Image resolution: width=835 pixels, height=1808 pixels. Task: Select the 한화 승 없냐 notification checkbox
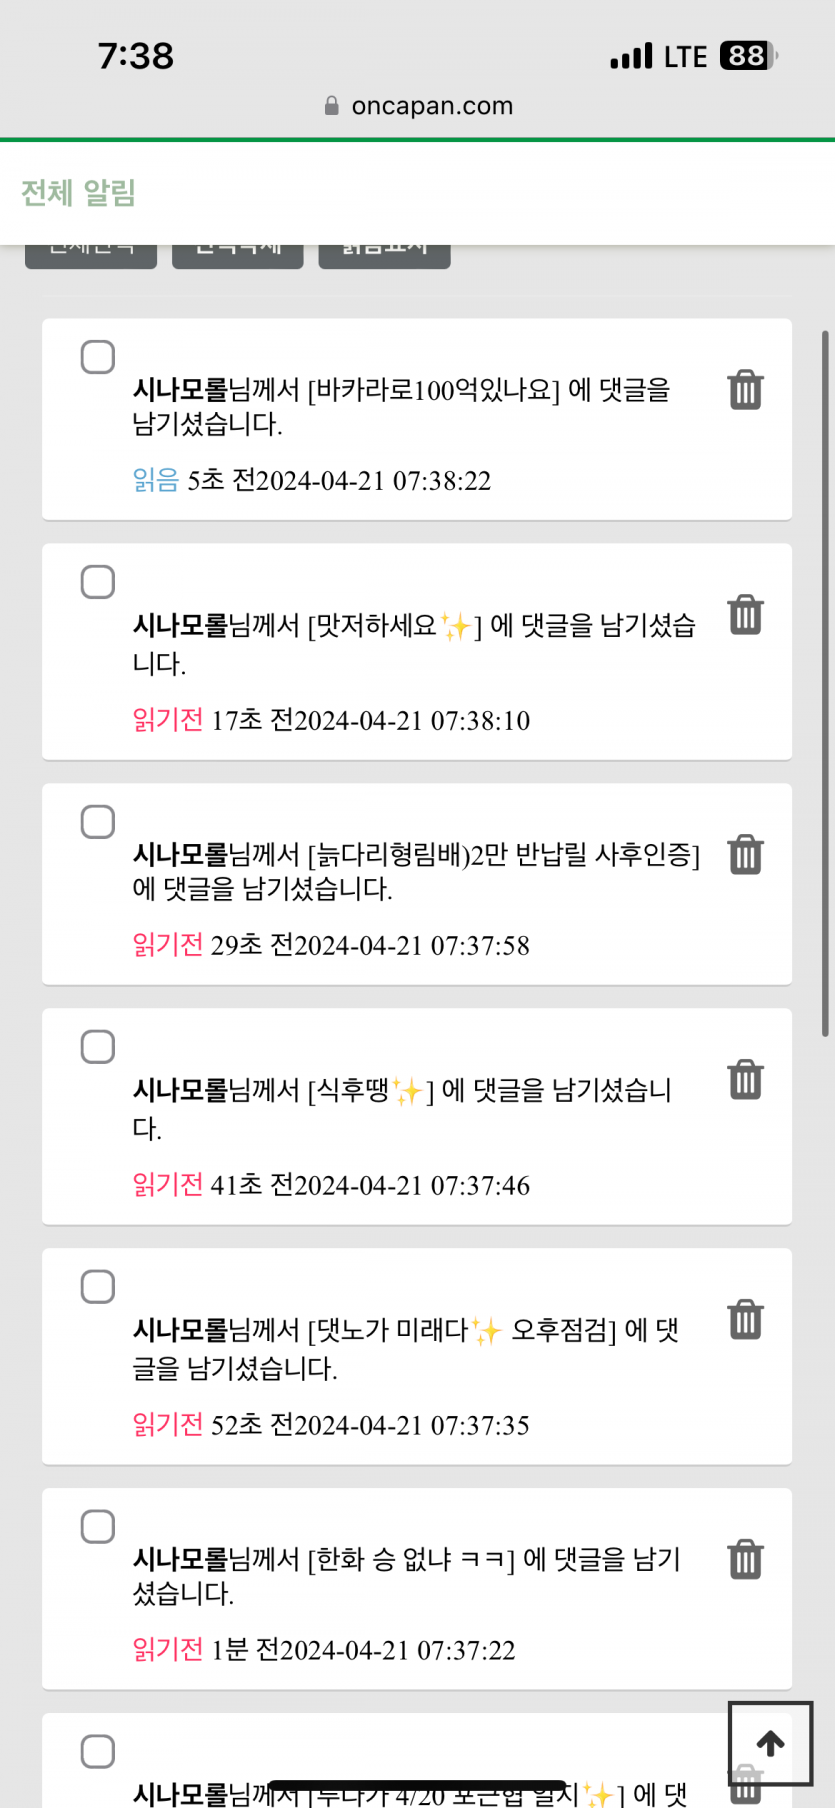(x=98, y=1527)
